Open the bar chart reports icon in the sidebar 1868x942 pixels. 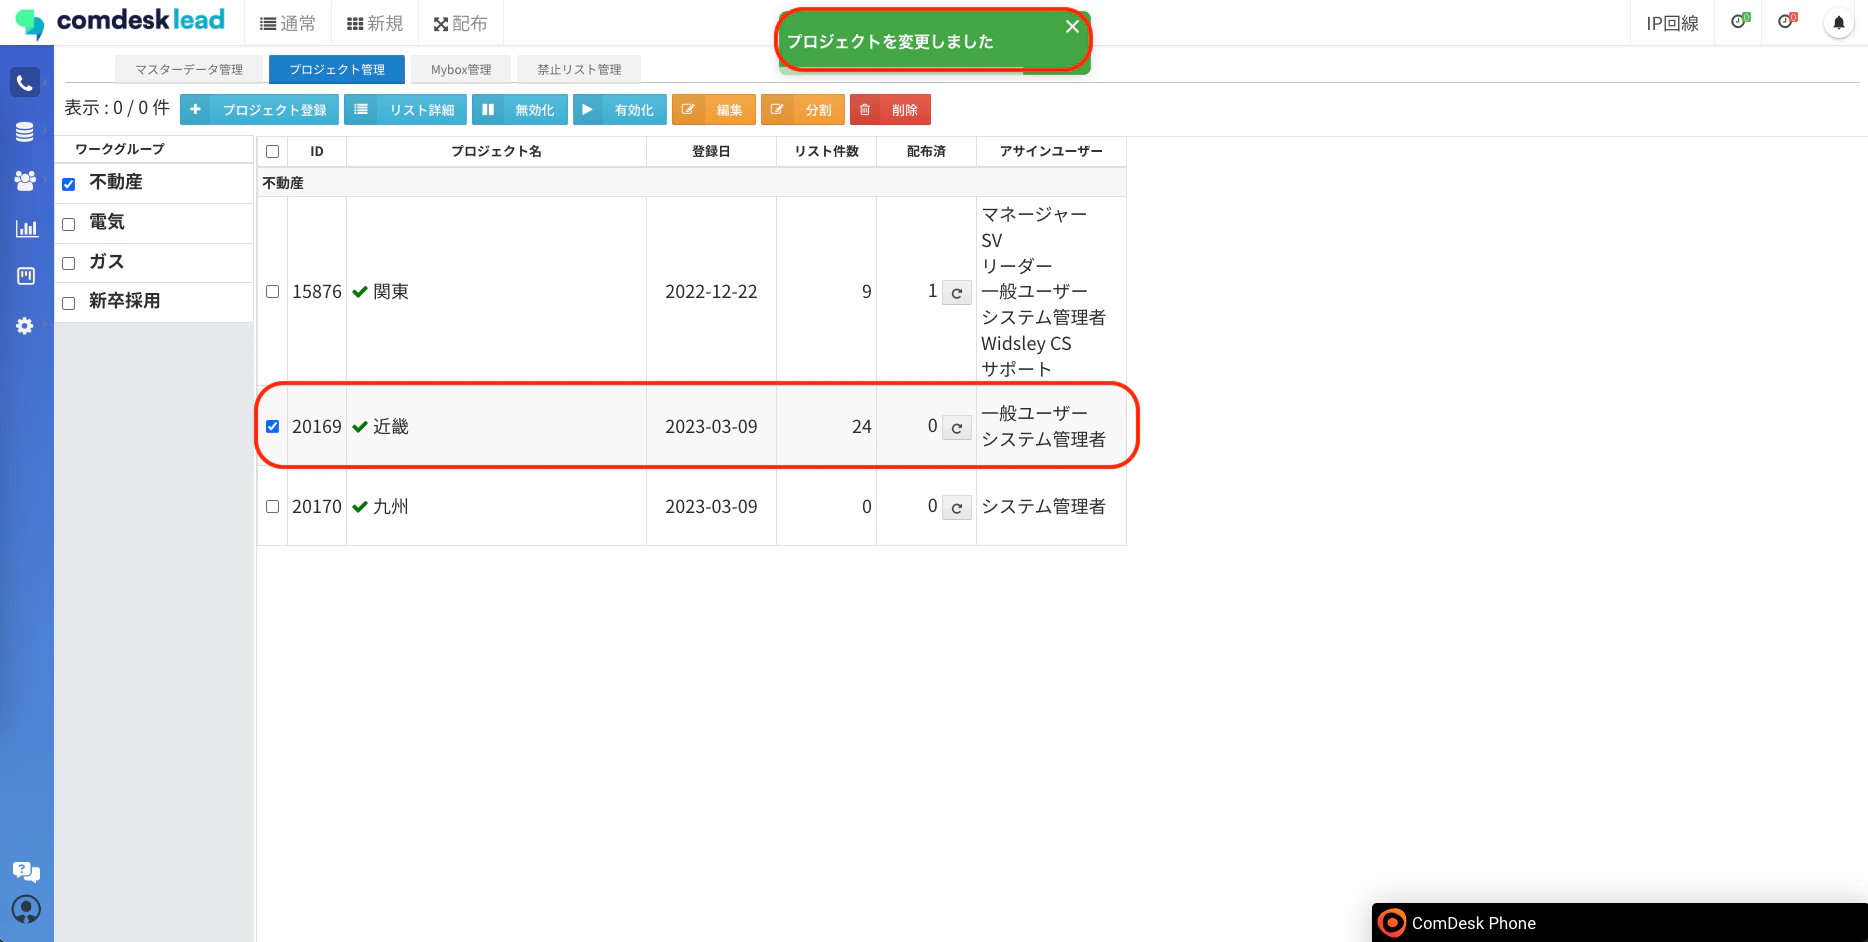click(26, 228)
